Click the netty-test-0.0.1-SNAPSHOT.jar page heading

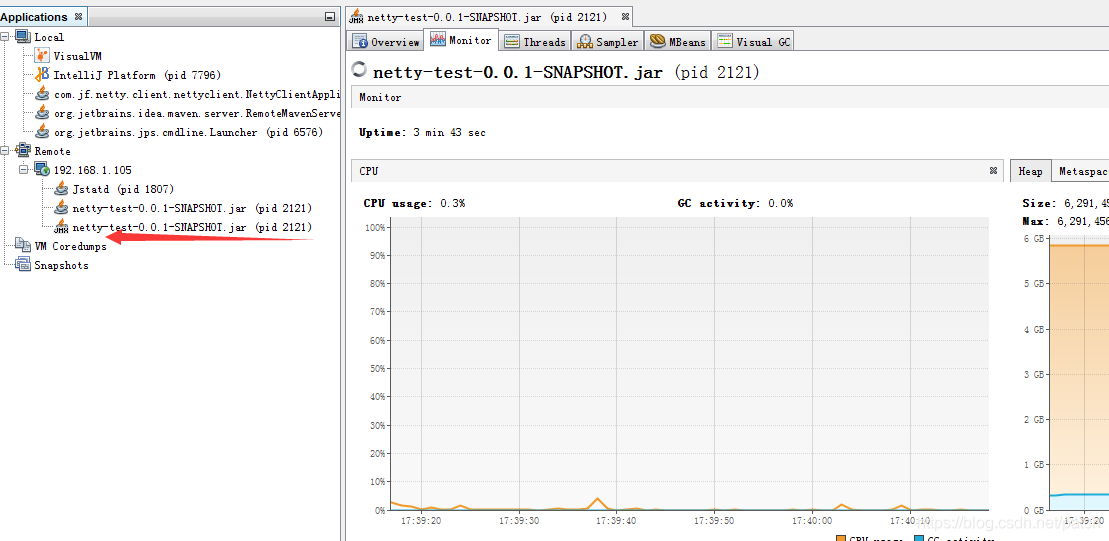(566, 71)
